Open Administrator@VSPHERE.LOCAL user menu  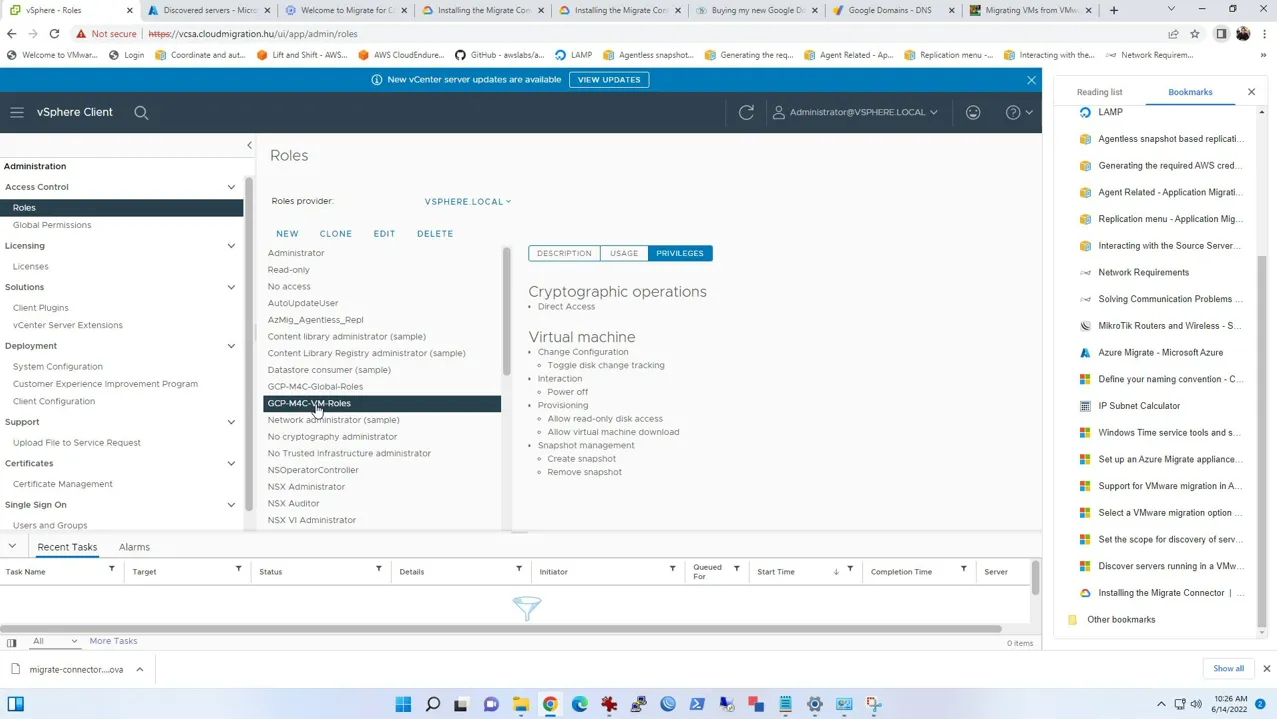click(x=855, y=112)
